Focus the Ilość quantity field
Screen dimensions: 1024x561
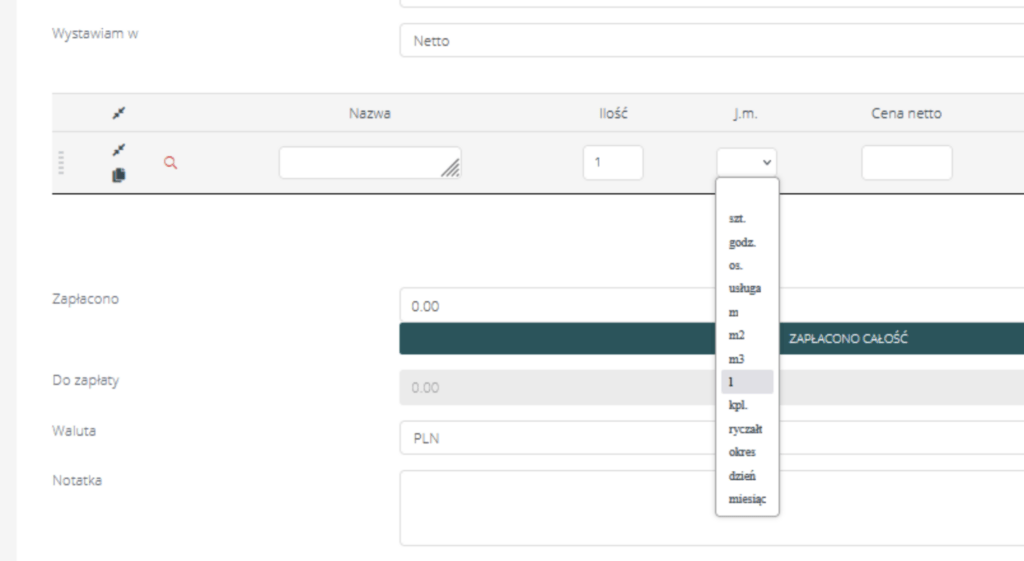tap(612, 162)
